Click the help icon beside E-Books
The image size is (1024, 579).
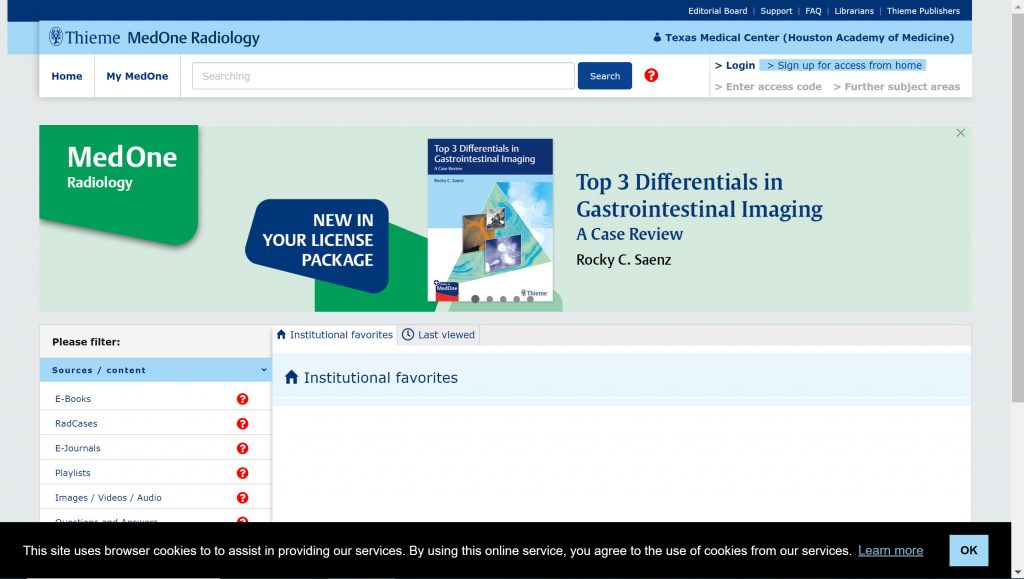point(242,399)
